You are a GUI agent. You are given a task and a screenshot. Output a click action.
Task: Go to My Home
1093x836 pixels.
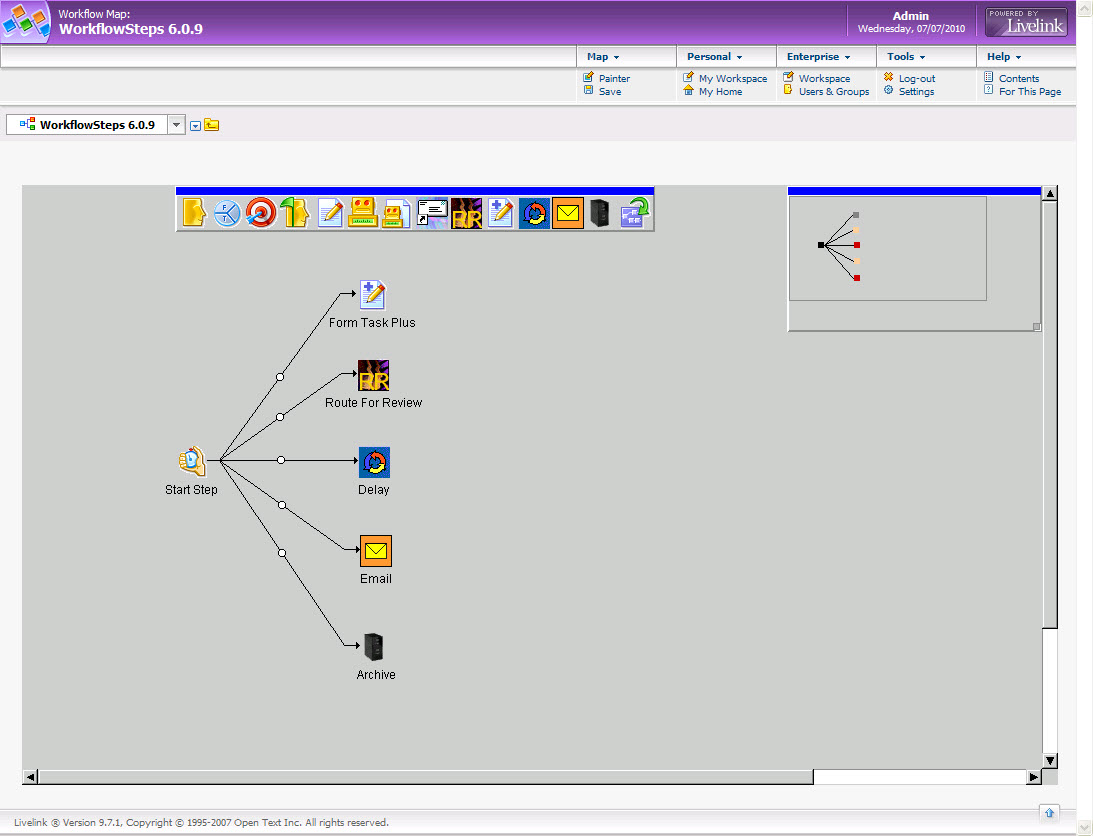720,91
